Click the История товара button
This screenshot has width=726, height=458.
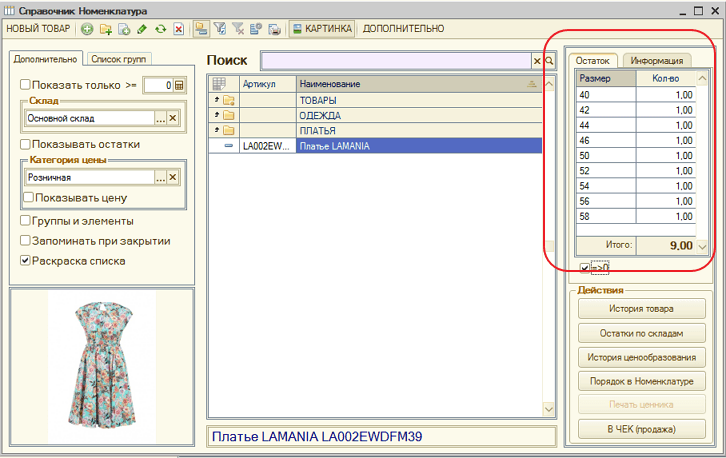coord(642,309)
